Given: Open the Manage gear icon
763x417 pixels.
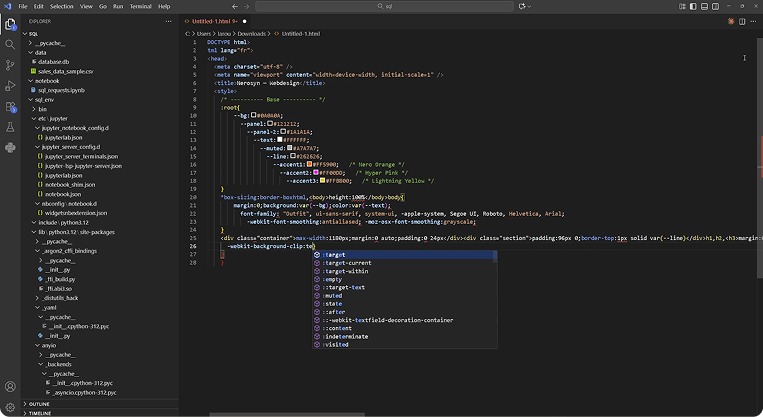Looking at the screenshot, I should point(10,407).
